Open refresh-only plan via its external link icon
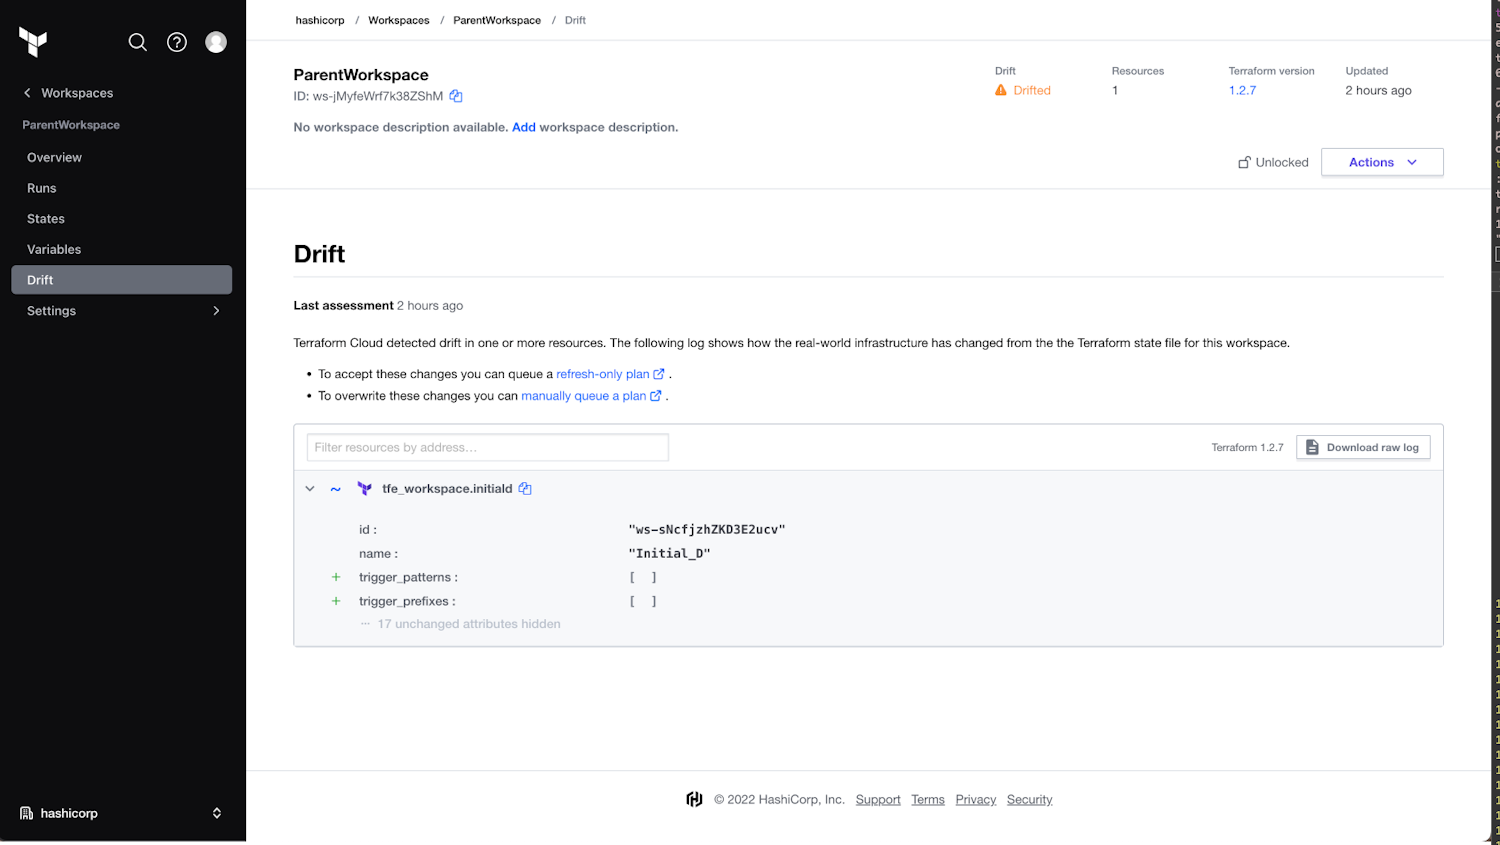The width and height of the screenshot is (1500, 845). 657,373
